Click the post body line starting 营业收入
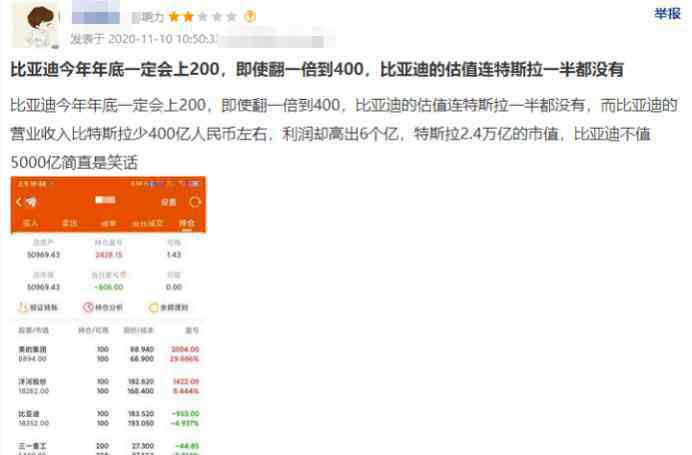This screenshot has width=692, height=455. click(330, 134)
